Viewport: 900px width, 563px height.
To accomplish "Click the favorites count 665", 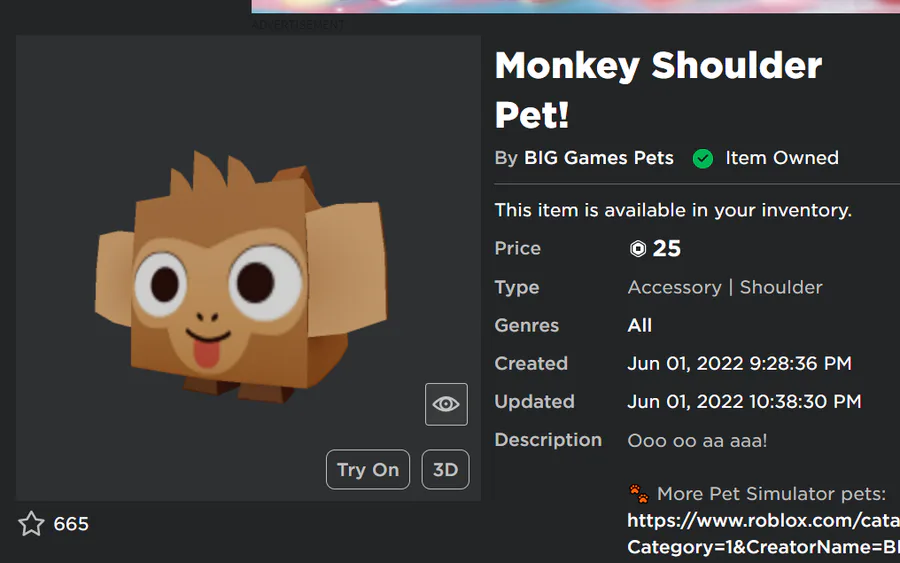I will 71,524.
